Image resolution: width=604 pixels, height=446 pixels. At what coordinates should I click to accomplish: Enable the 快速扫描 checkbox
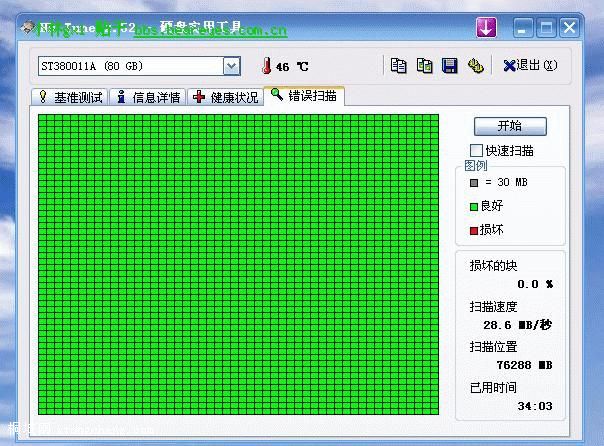coord(476,150)
